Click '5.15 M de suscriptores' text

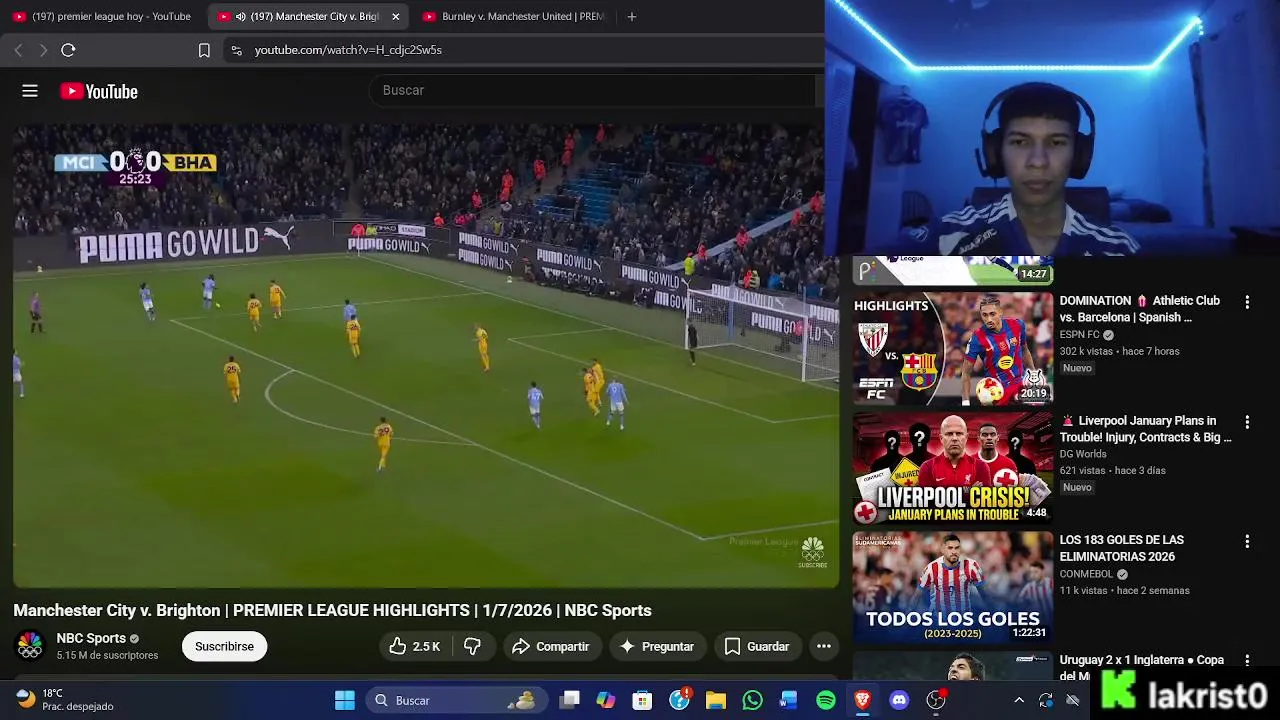(x=107, y=655)
